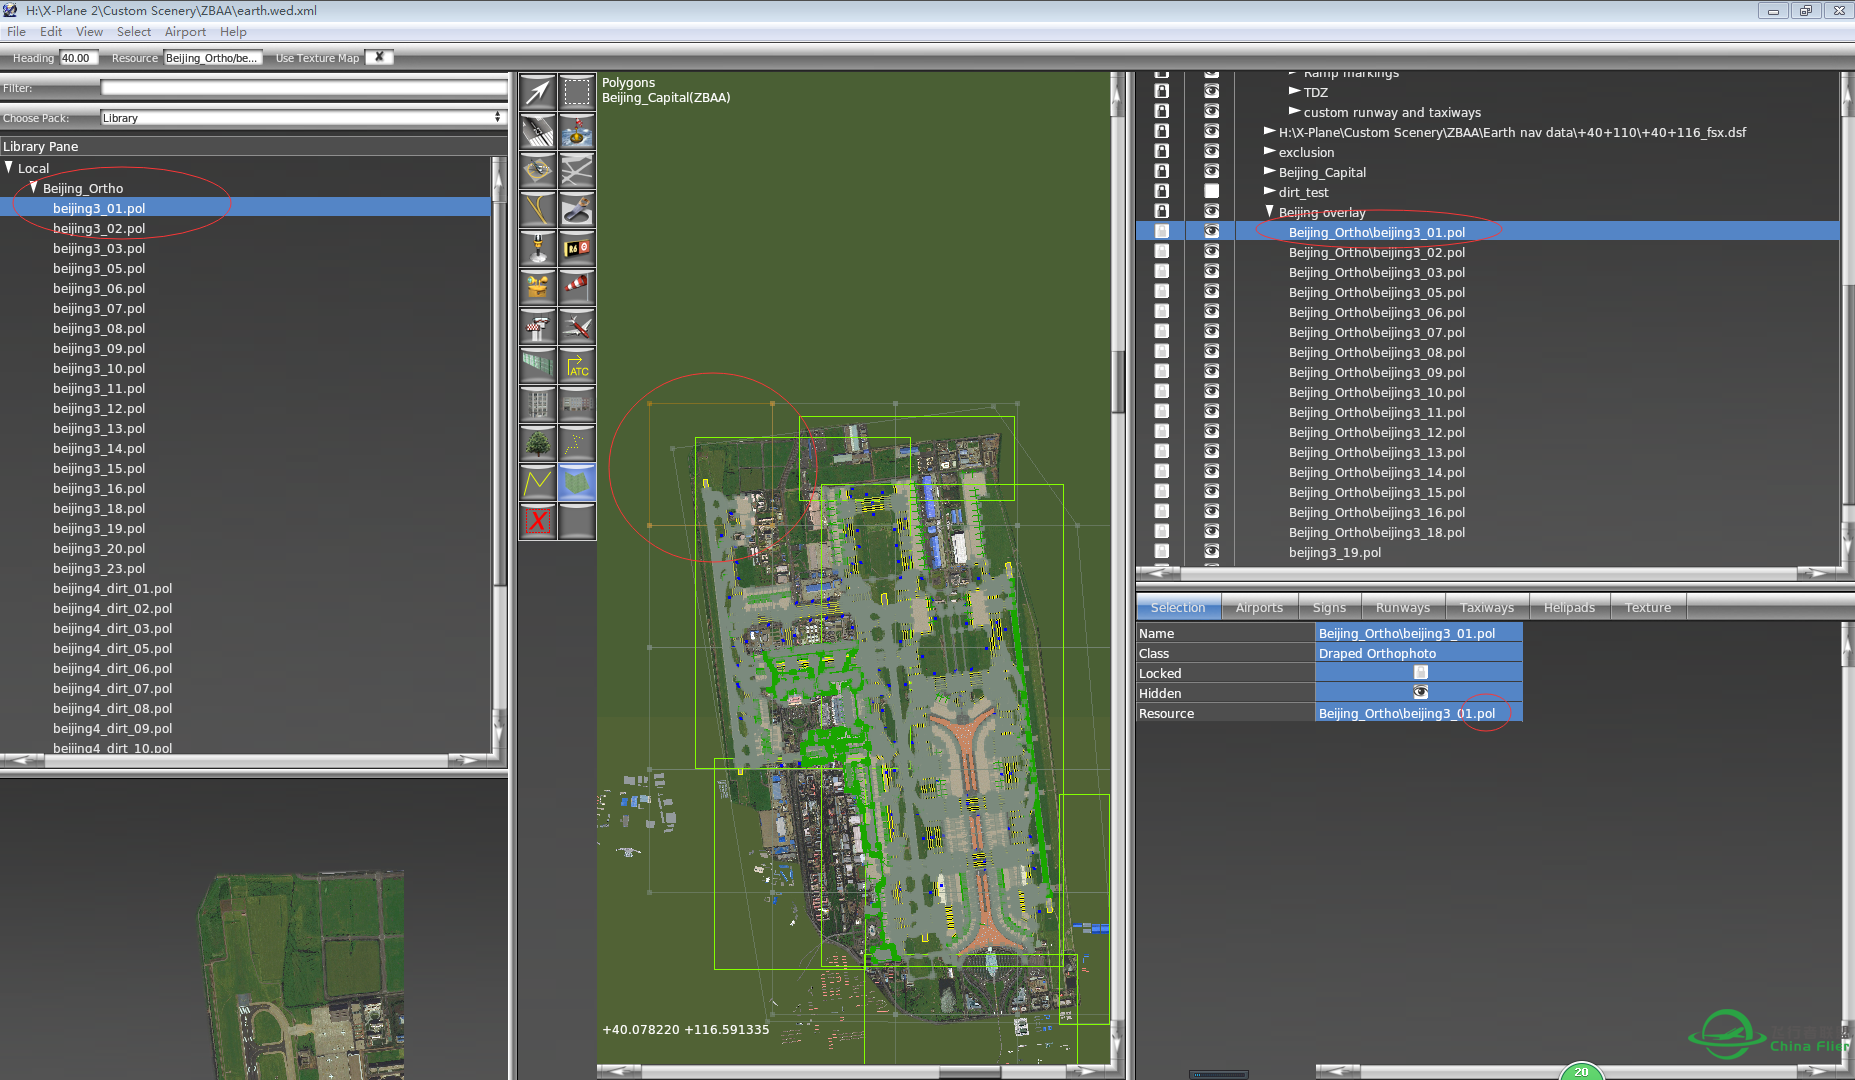Click the Filter input field
Screen dimensions: 1855x1080
click(x=304, y=88)
